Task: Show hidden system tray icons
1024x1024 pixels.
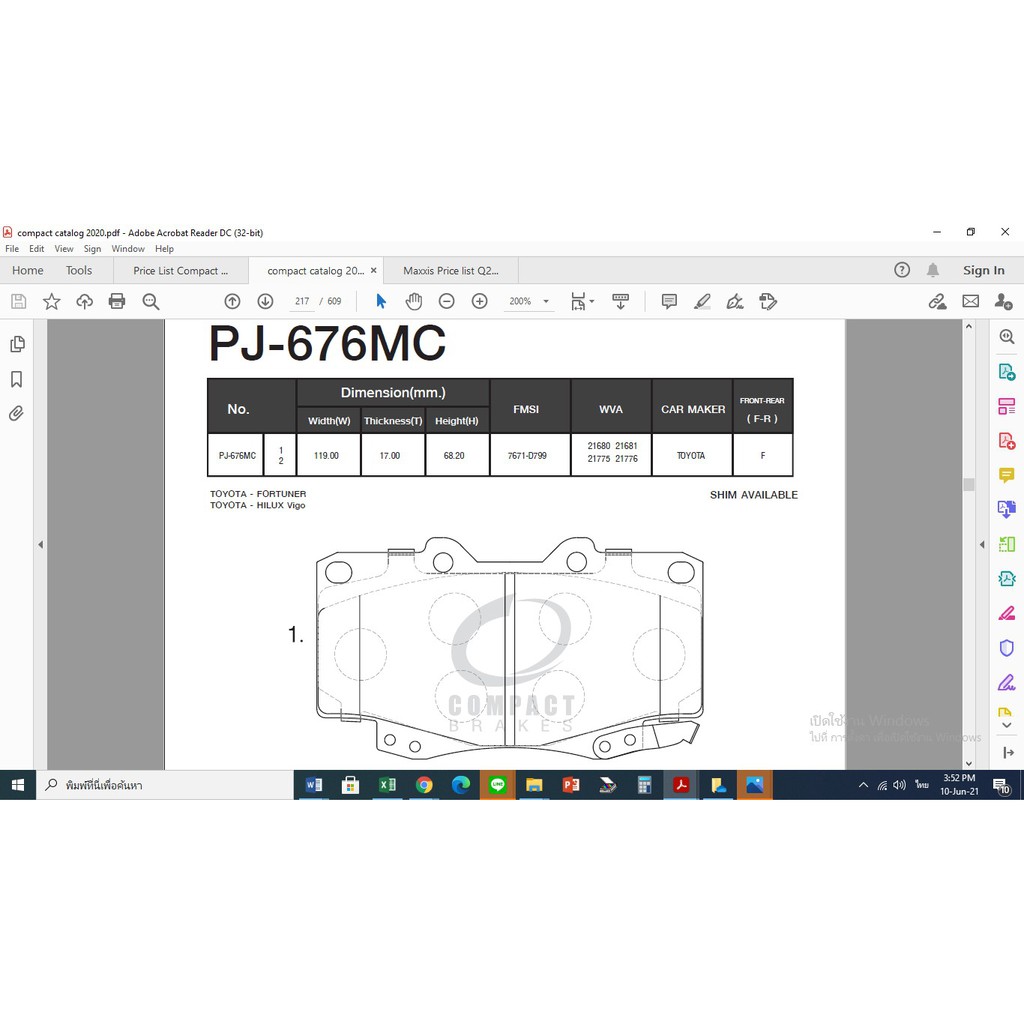Action: coord(863,785)
